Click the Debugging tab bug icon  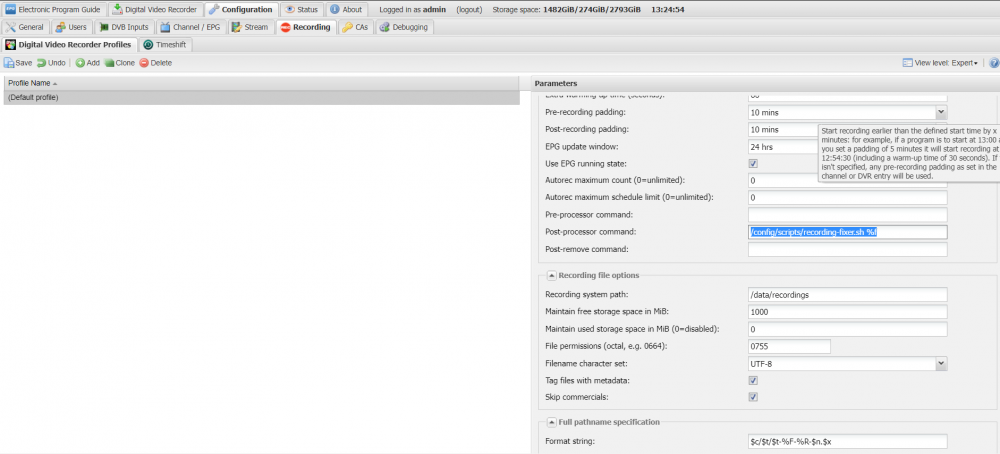385,27
